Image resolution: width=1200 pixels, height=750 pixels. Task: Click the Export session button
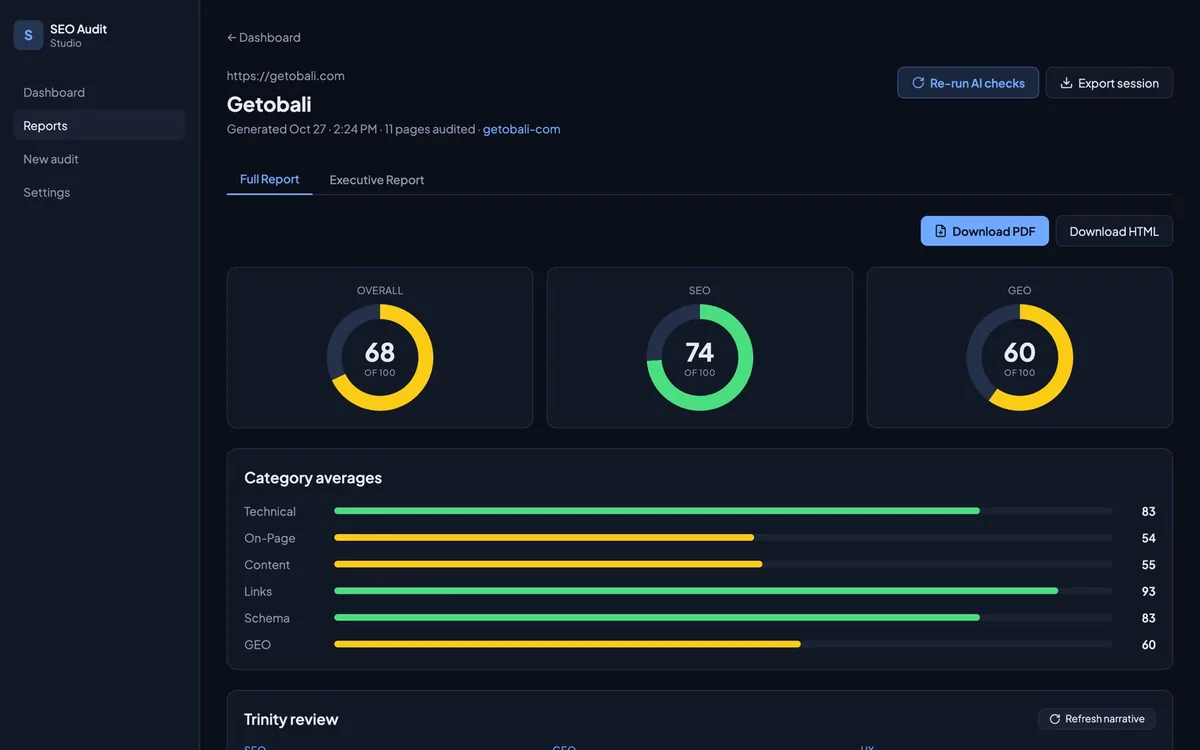point(1109,83)
